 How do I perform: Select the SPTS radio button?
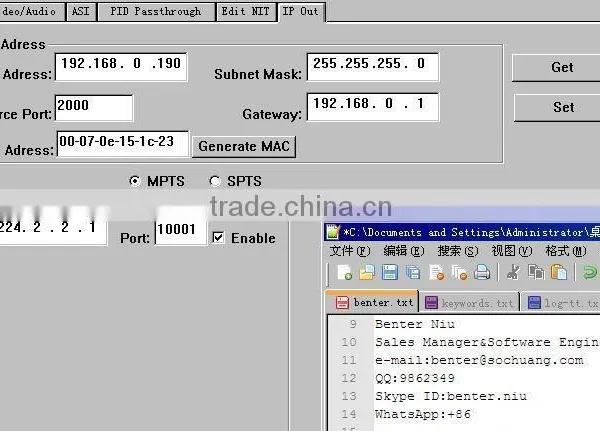pos(215,181)
